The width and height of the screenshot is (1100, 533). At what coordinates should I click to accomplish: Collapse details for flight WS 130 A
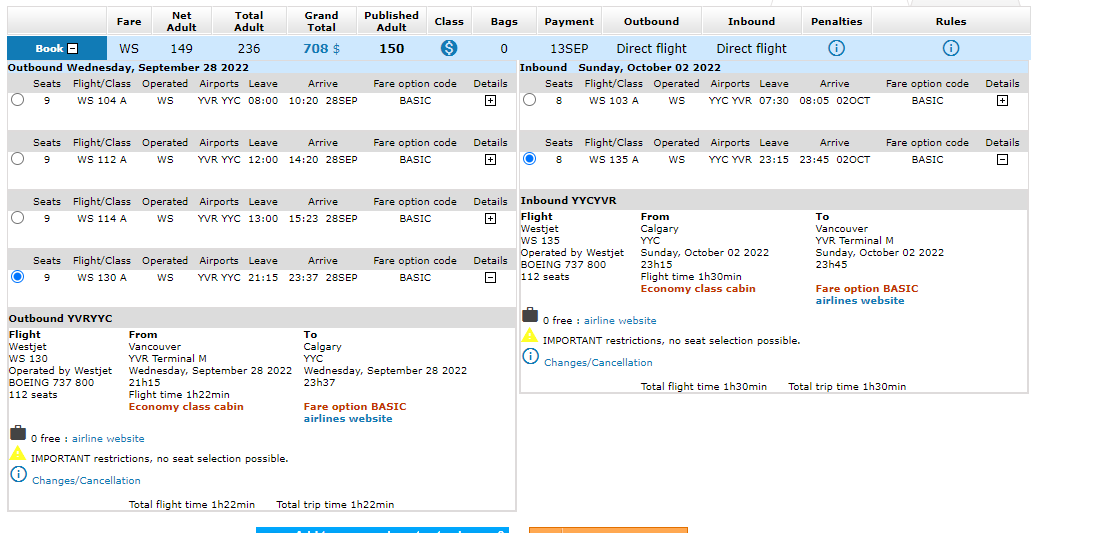coord(490,278)
